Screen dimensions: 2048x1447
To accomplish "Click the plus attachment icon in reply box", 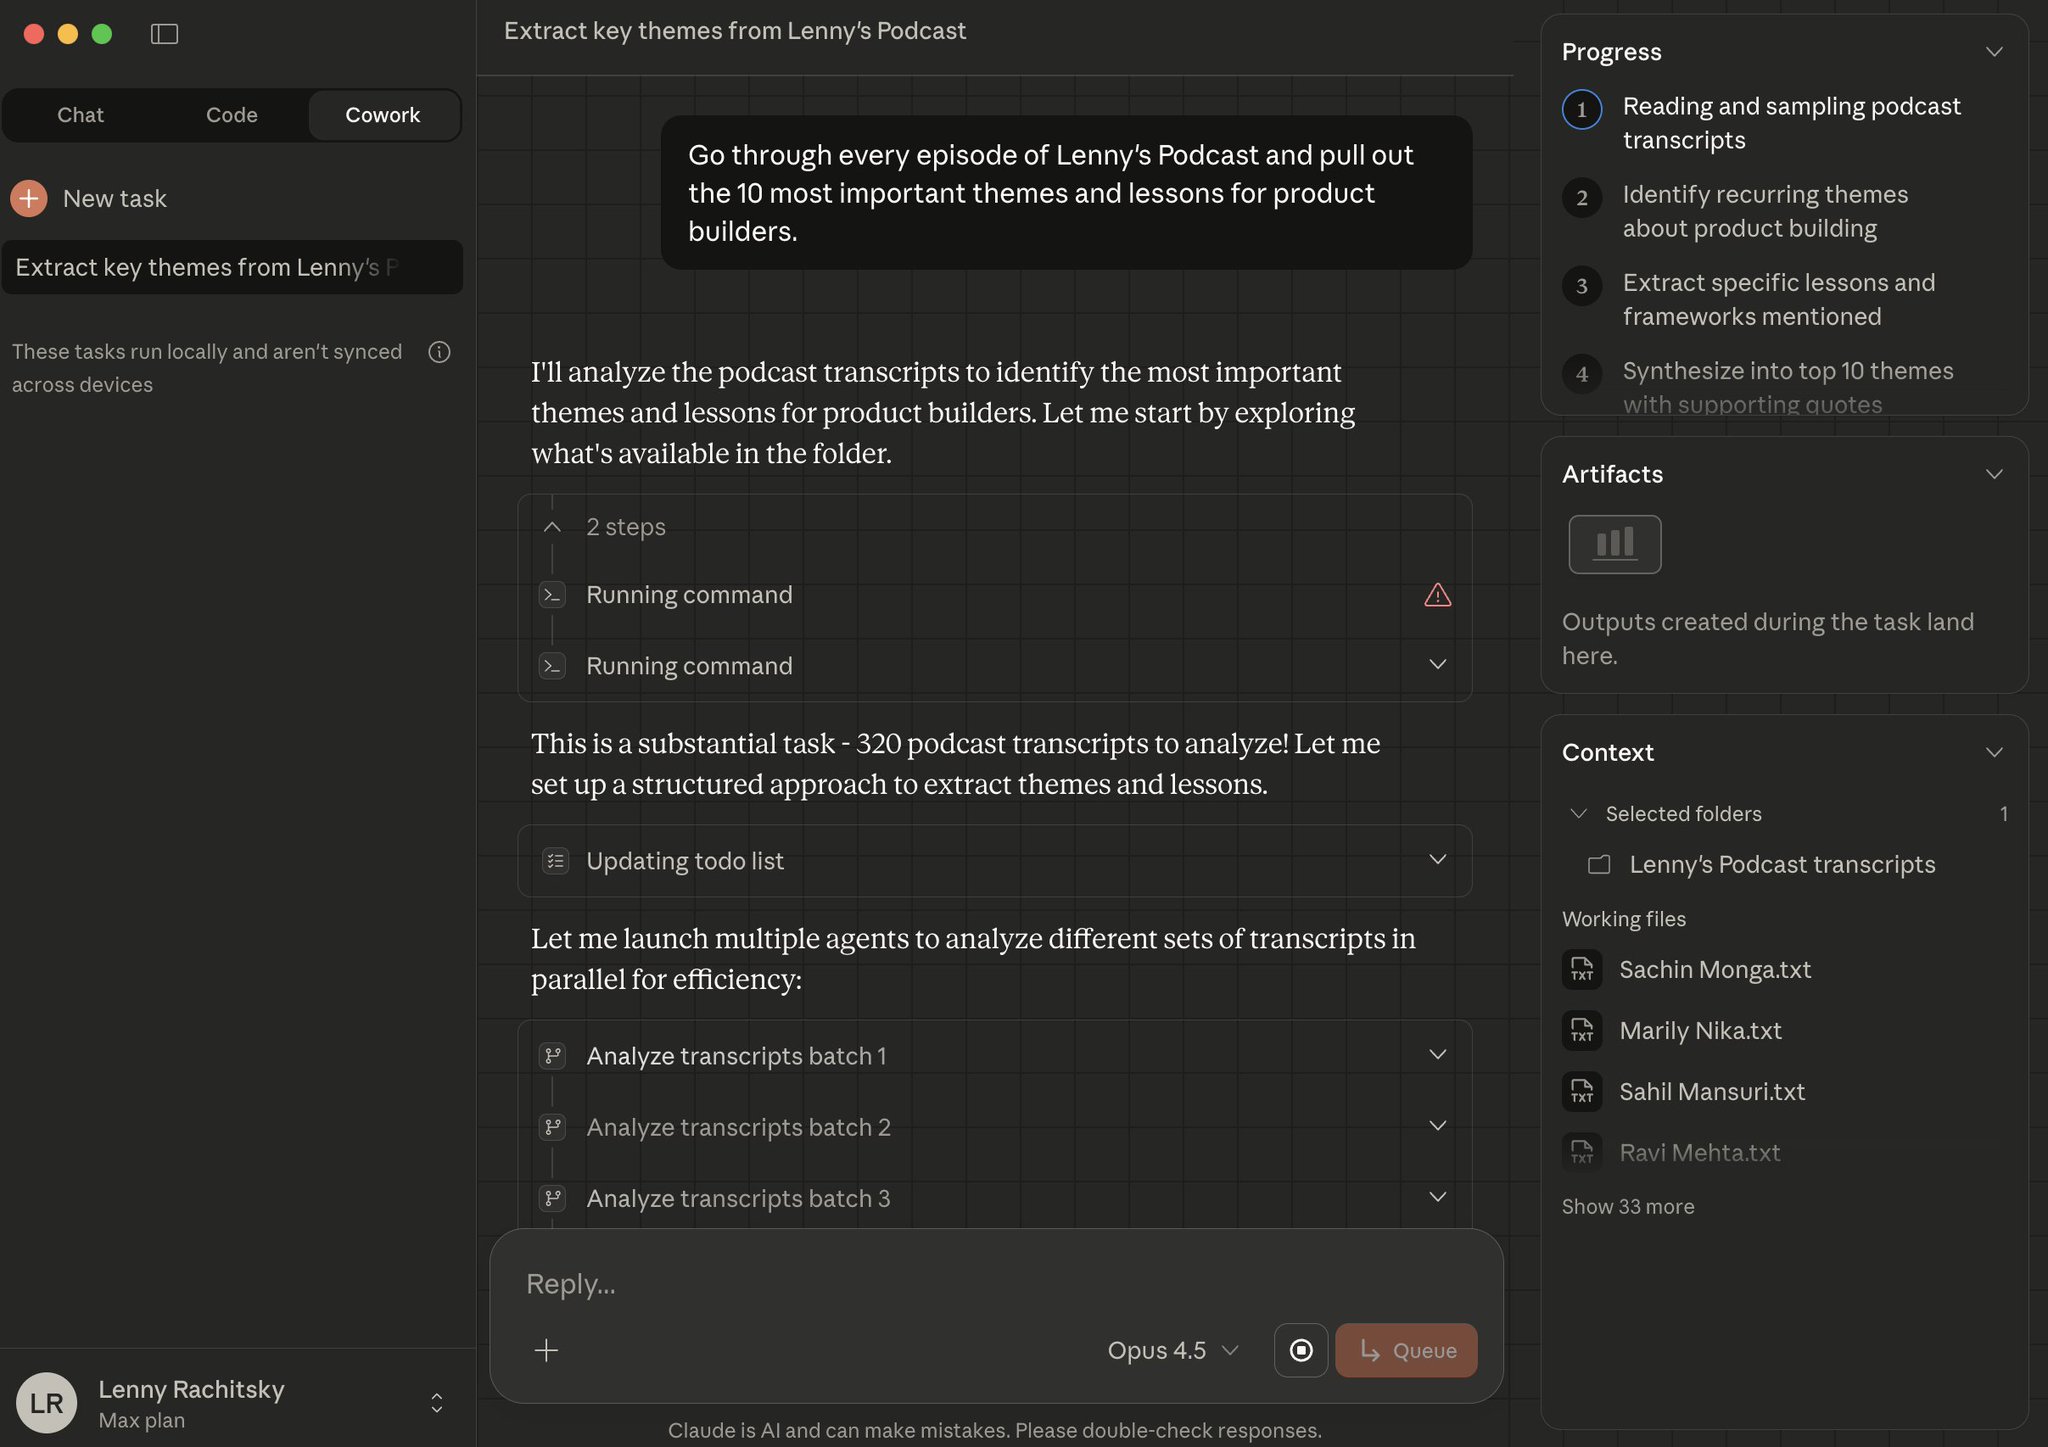I will point(546,1350).
